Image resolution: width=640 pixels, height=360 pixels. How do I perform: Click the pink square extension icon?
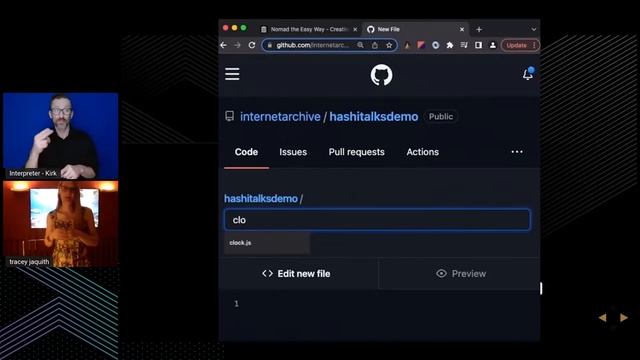point(421,45)
